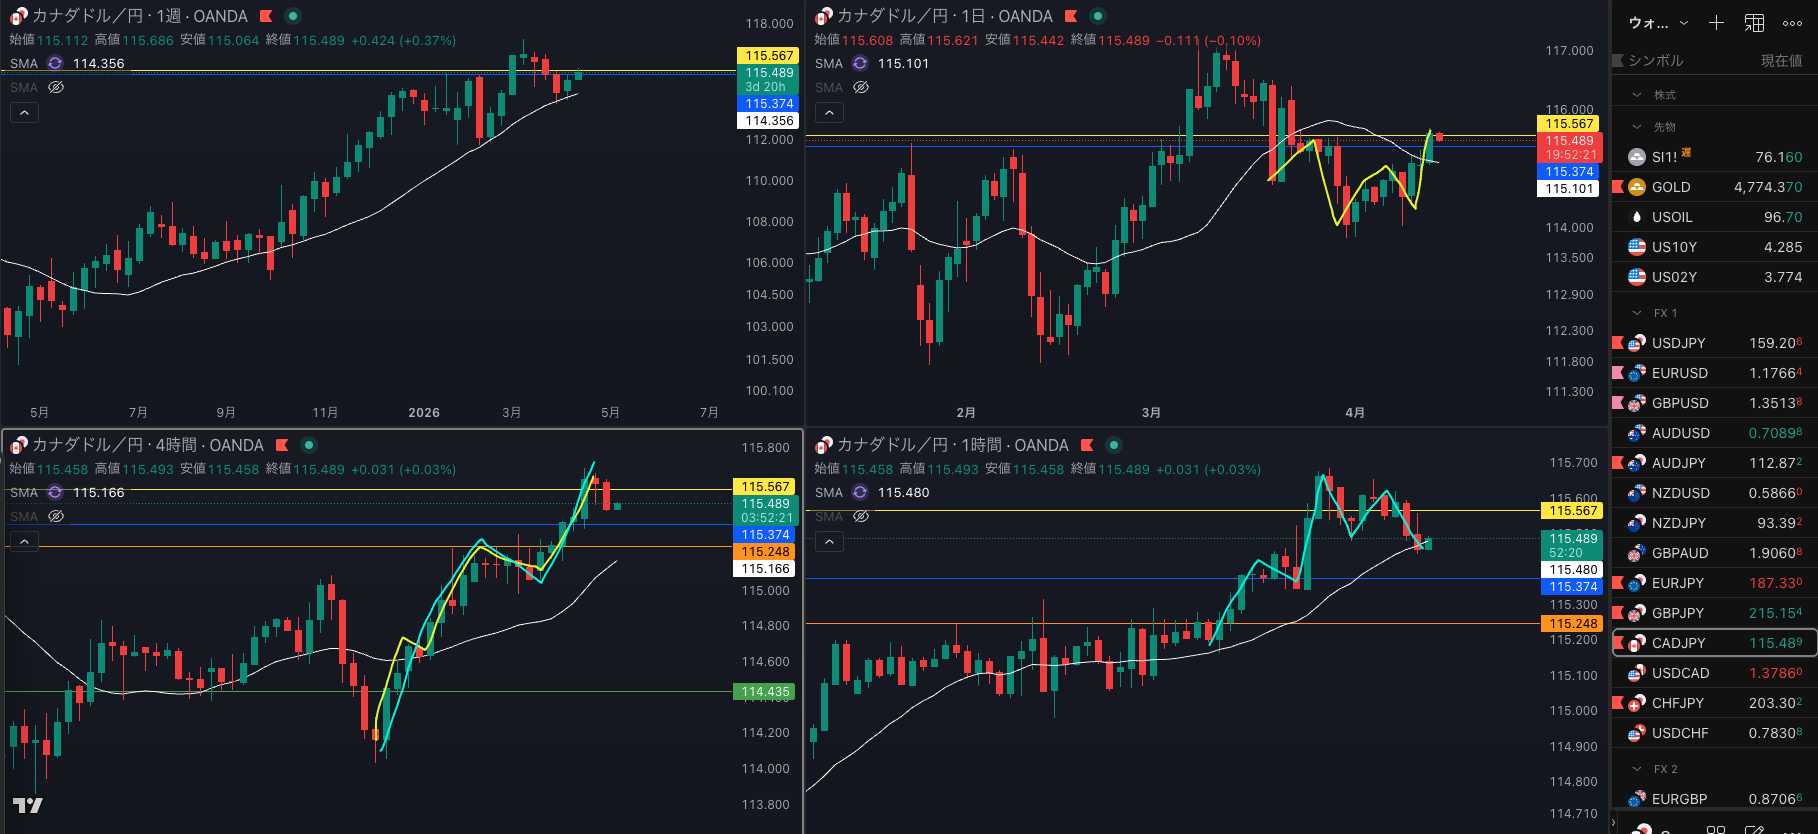Toggle hidden SMA eye icon on daily chart
Image resolution: width=1818 pixels, height=834 pixels.
[x=860, y=87]
